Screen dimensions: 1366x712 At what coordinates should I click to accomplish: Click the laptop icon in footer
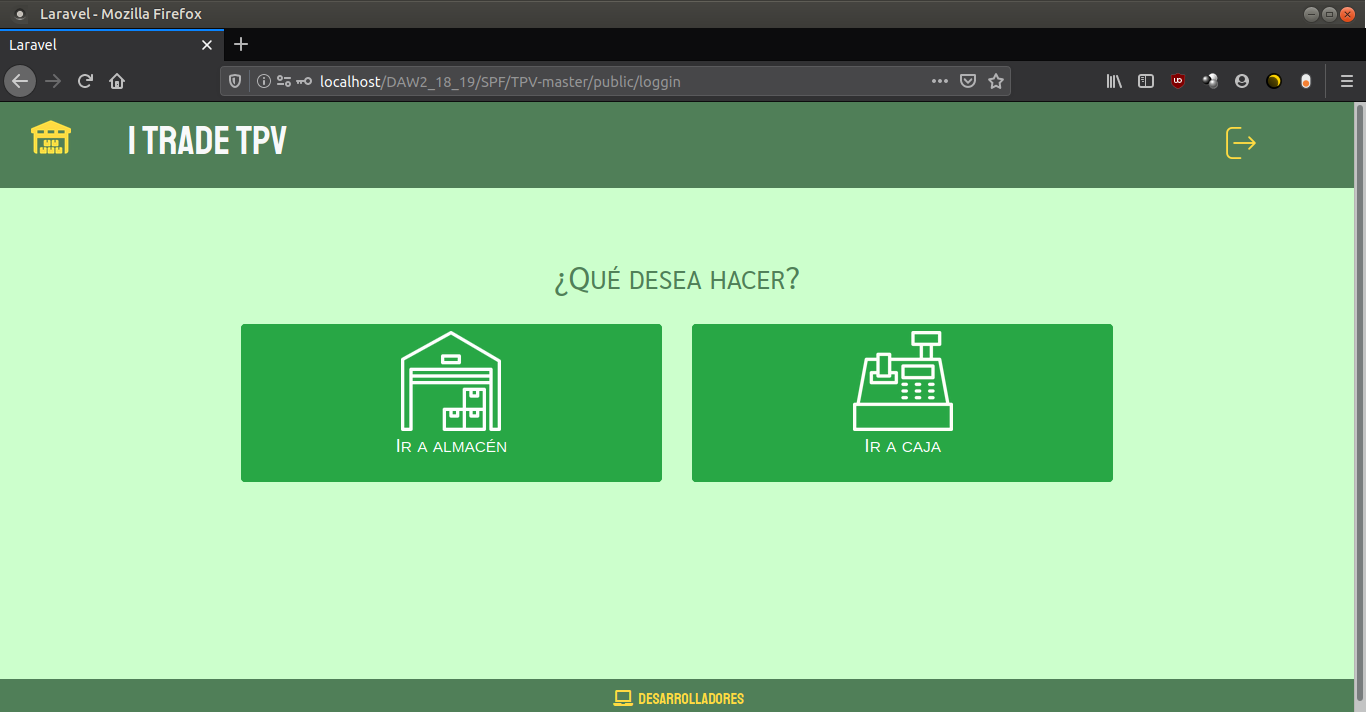(622, 698)
